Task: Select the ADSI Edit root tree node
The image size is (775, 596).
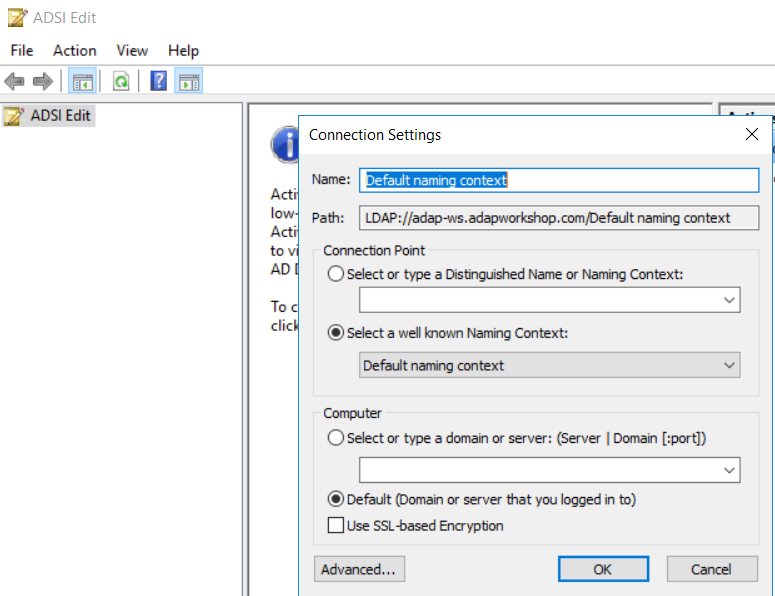Action: click(x=48, y=116)
